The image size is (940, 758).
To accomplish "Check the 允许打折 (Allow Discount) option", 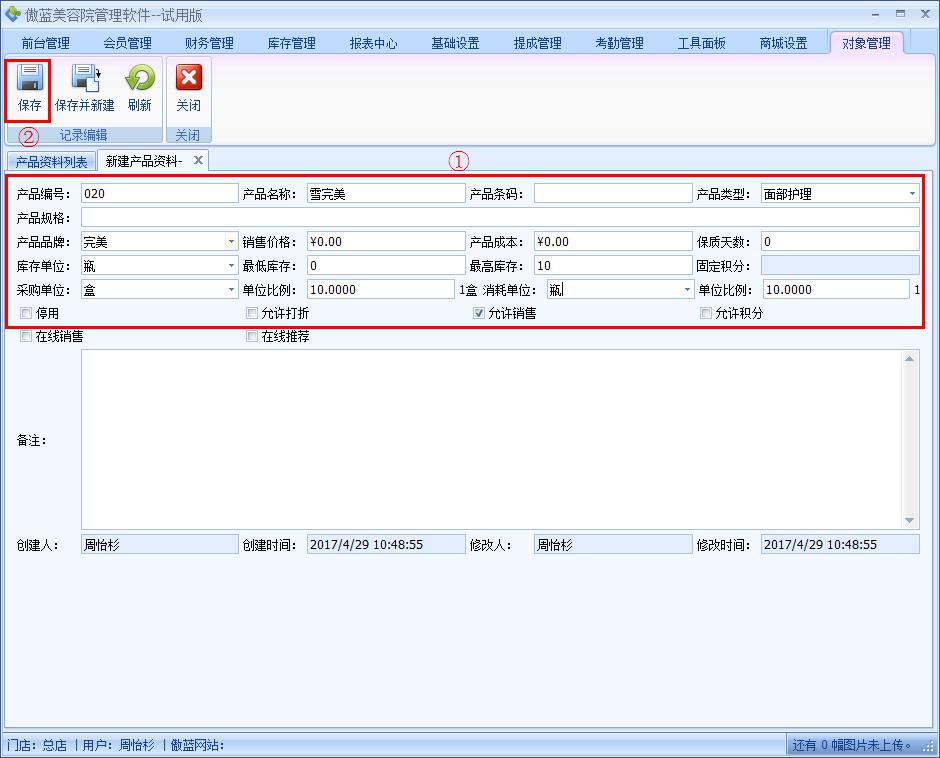I will click(251, 315).
